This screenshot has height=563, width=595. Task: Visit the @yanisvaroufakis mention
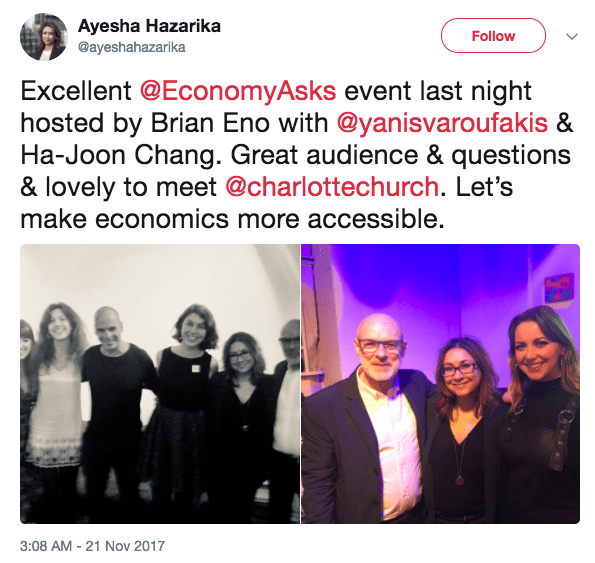(x=442, y=123)
